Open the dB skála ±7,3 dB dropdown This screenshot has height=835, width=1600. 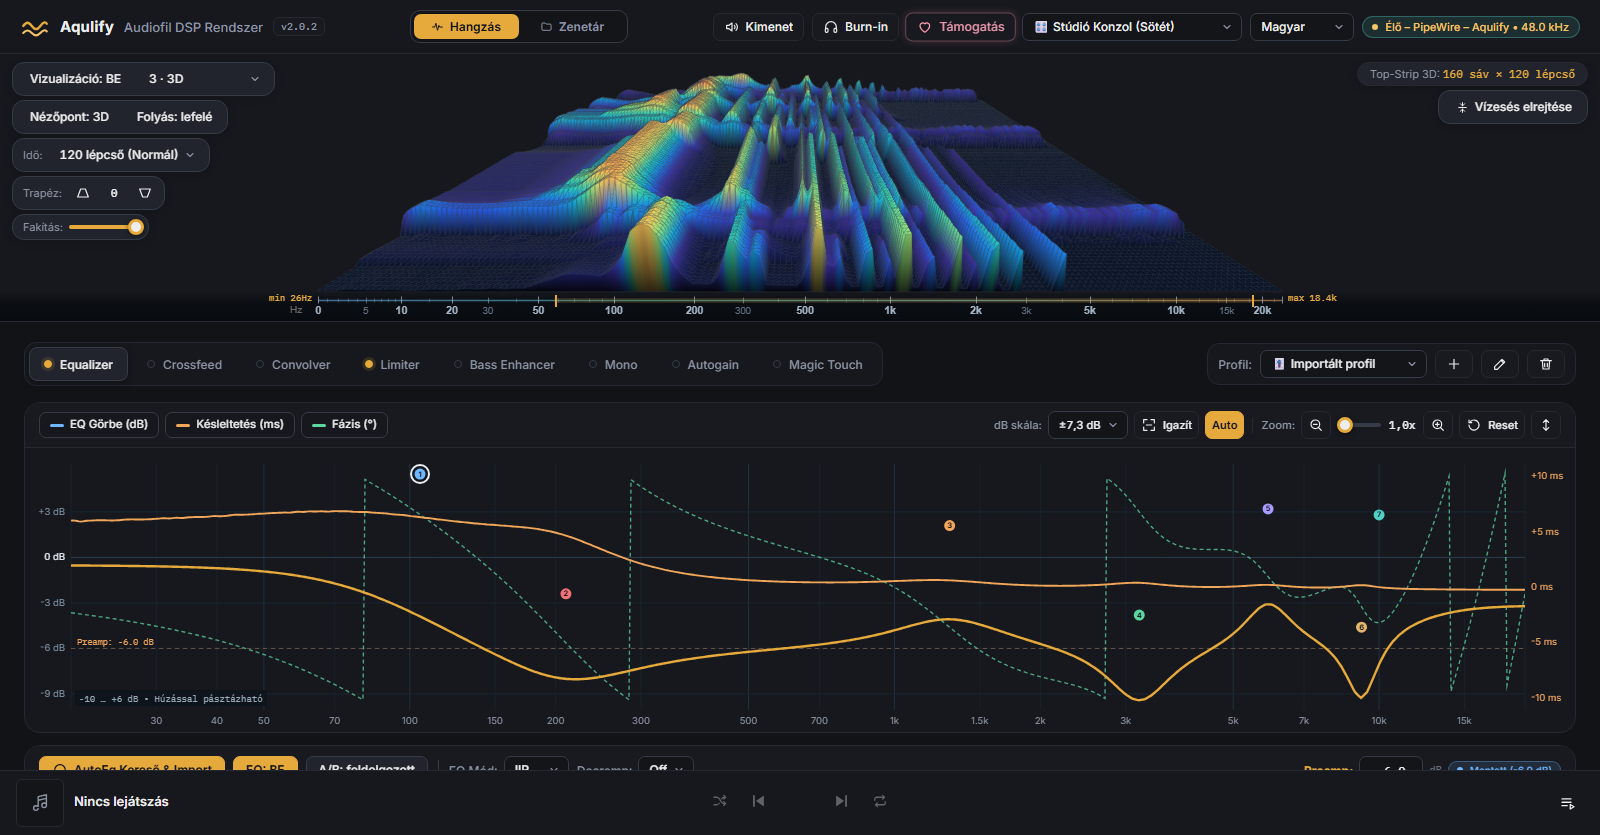[x=1088, y=425]
